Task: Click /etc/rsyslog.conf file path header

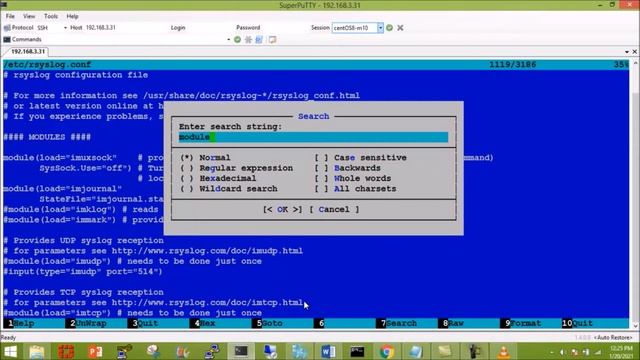Action: pyautogui.click(x=47, y=65)
